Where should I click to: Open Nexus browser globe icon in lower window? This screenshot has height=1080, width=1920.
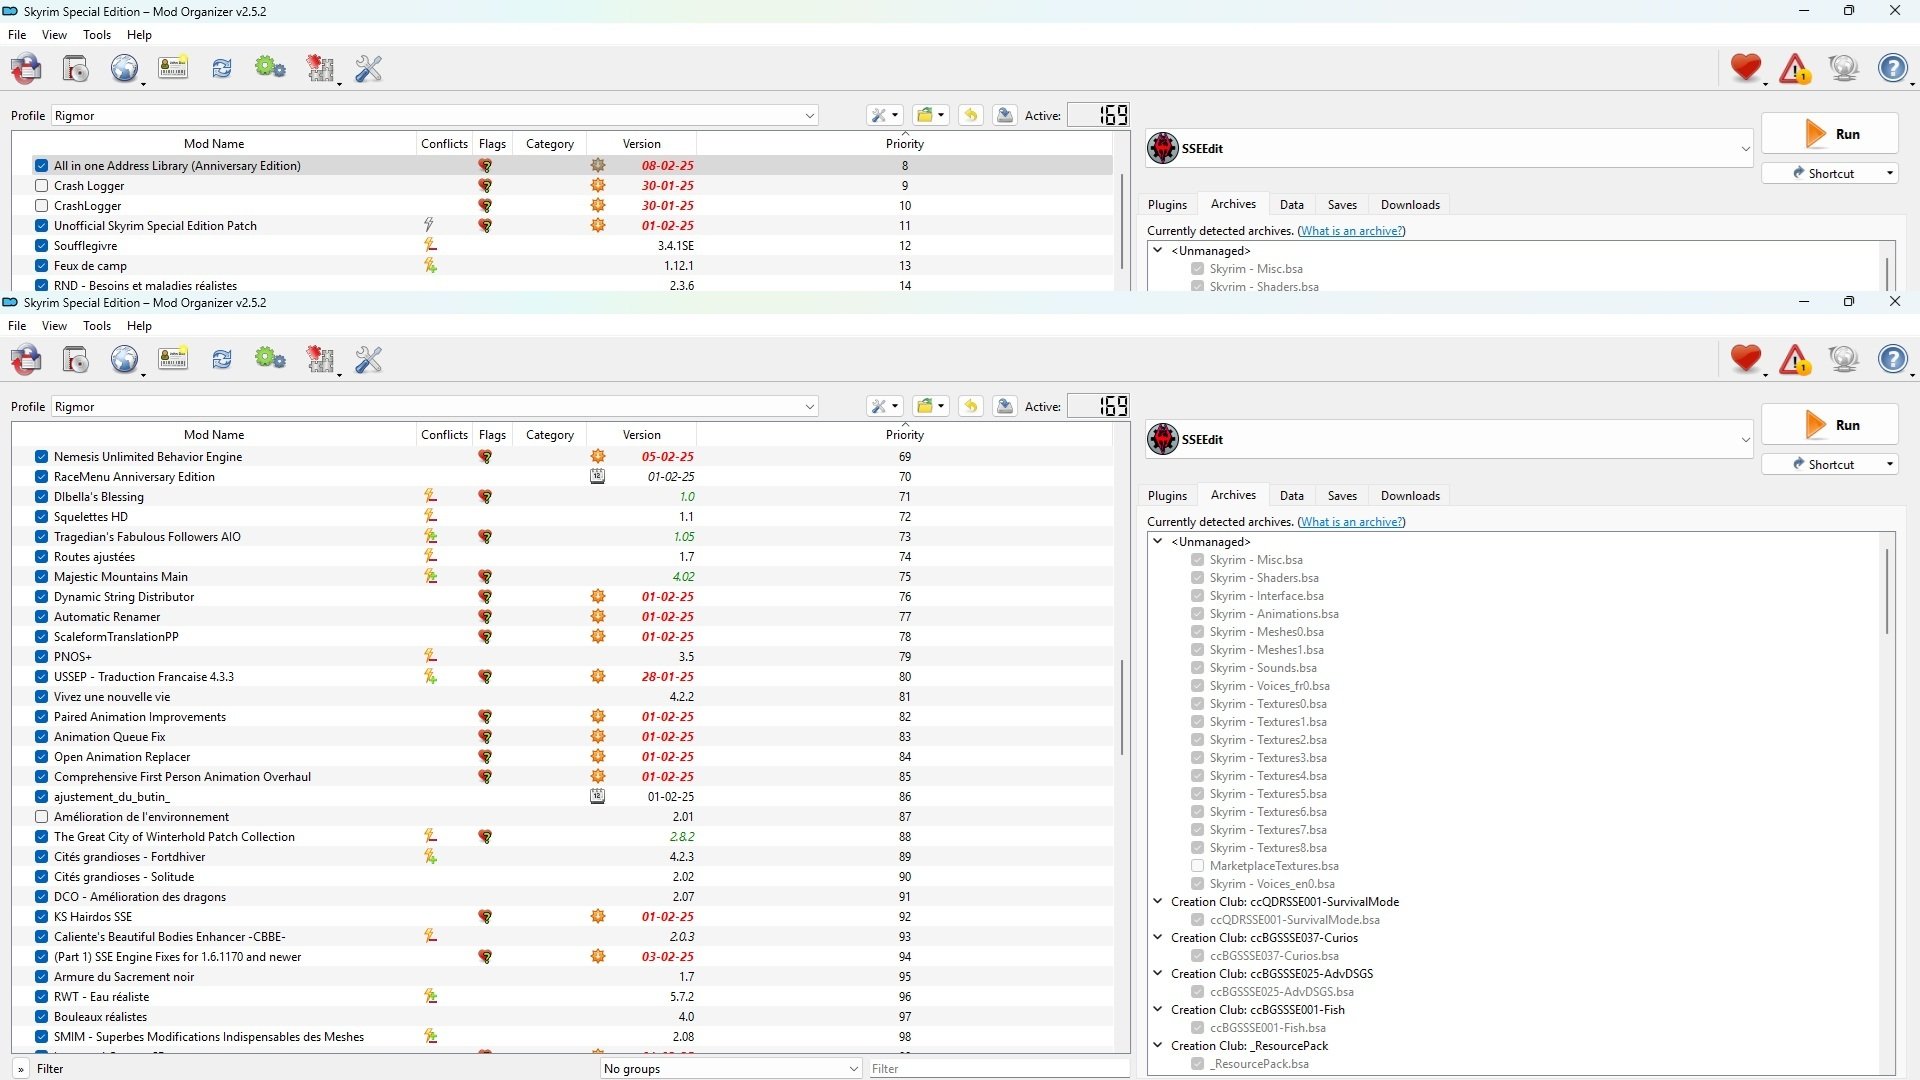click(125, 360)
